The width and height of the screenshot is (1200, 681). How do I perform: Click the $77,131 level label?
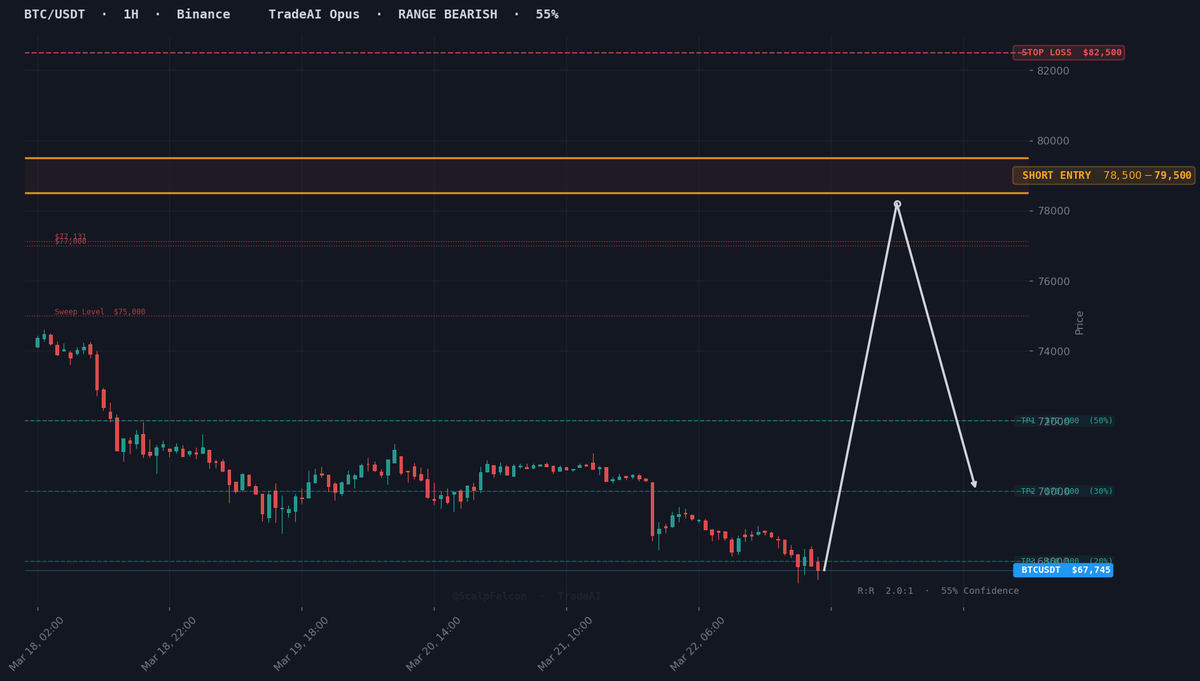[70, 237]
